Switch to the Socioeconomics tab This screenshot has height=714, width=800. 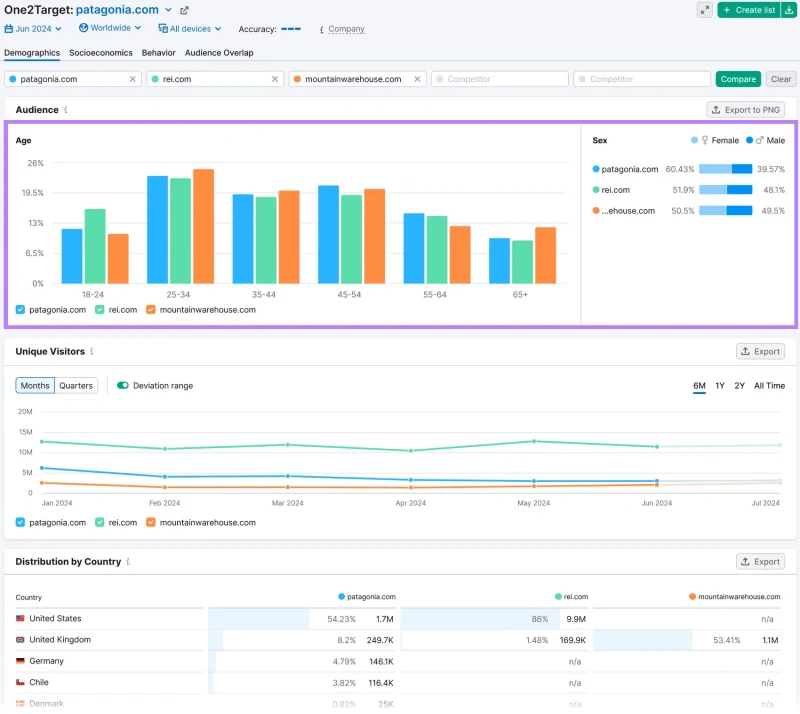pyautogui.click(x=101, y=53)
